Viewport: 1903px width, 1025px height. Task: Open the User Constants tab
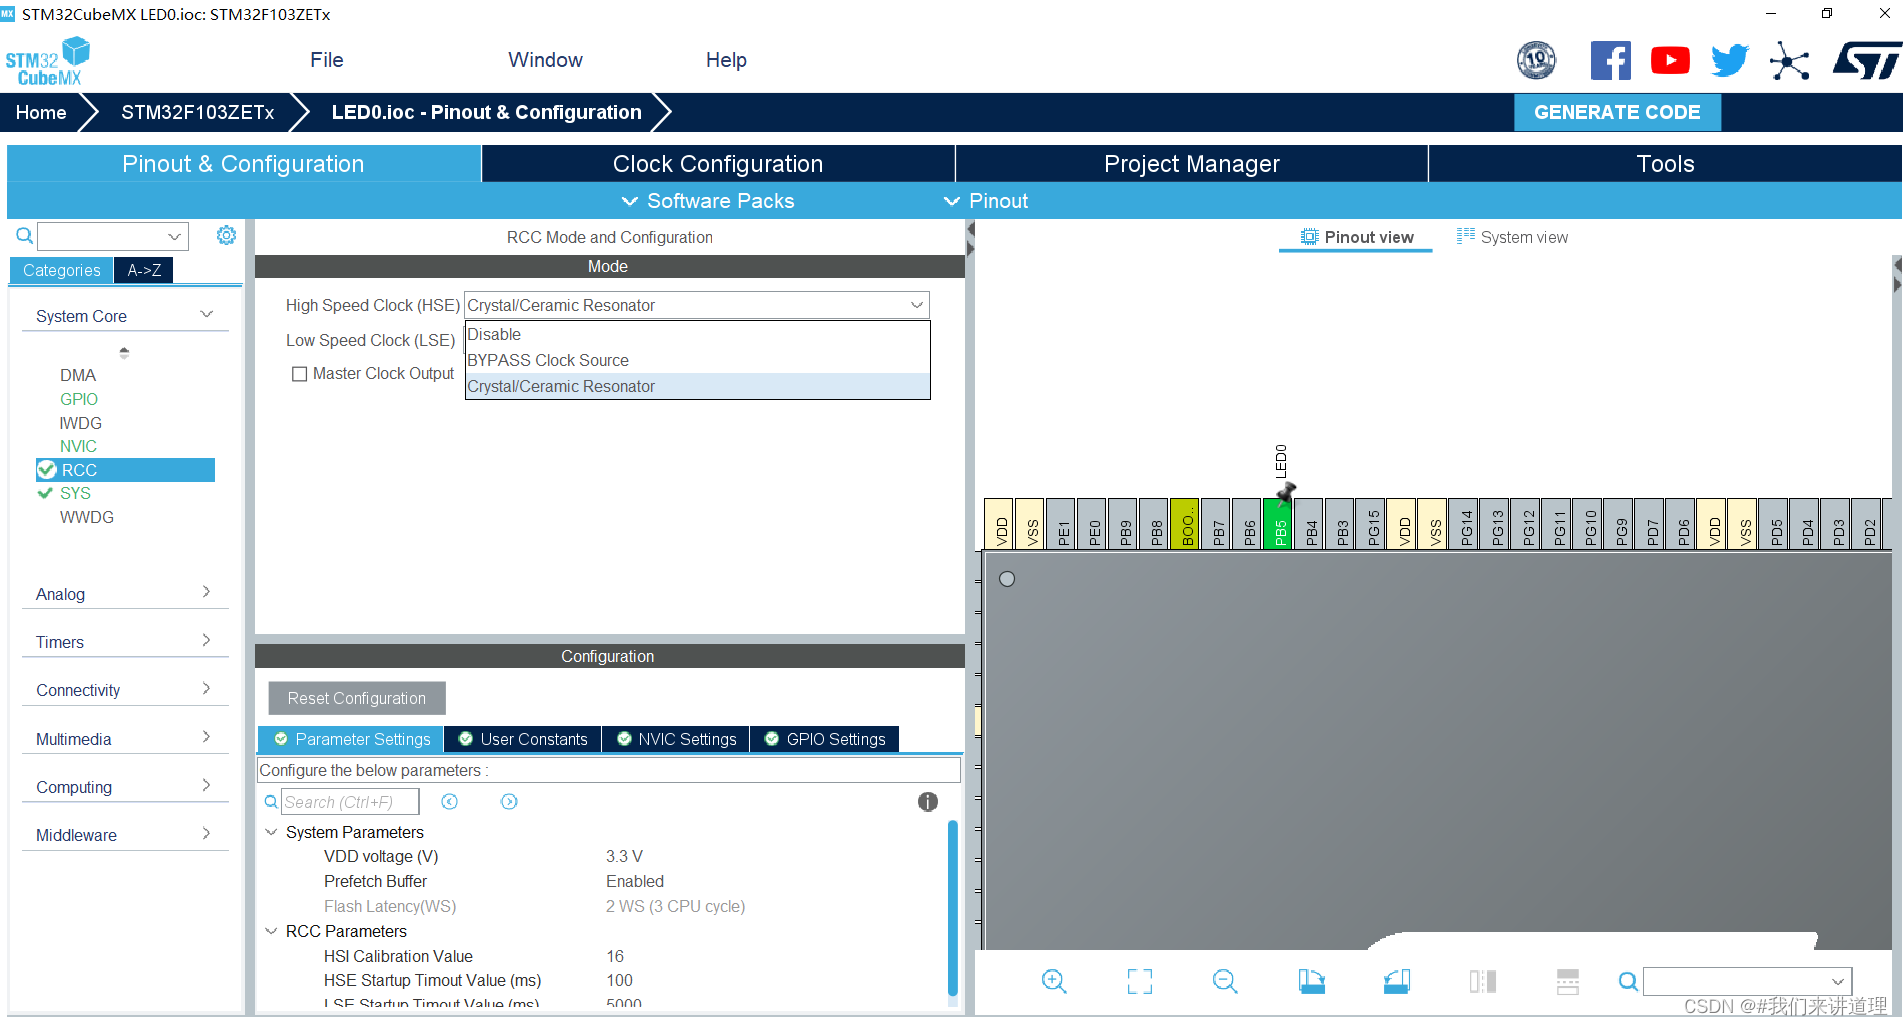(523, 739)
